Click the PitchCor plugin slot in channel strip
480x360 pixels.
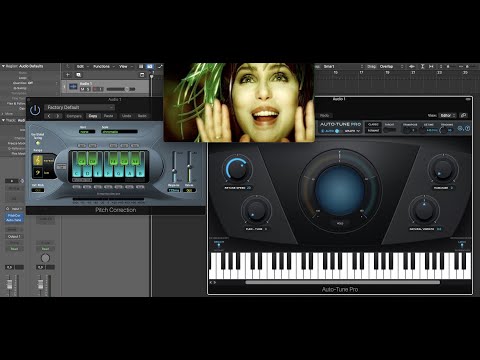click(x=14, y=216)
